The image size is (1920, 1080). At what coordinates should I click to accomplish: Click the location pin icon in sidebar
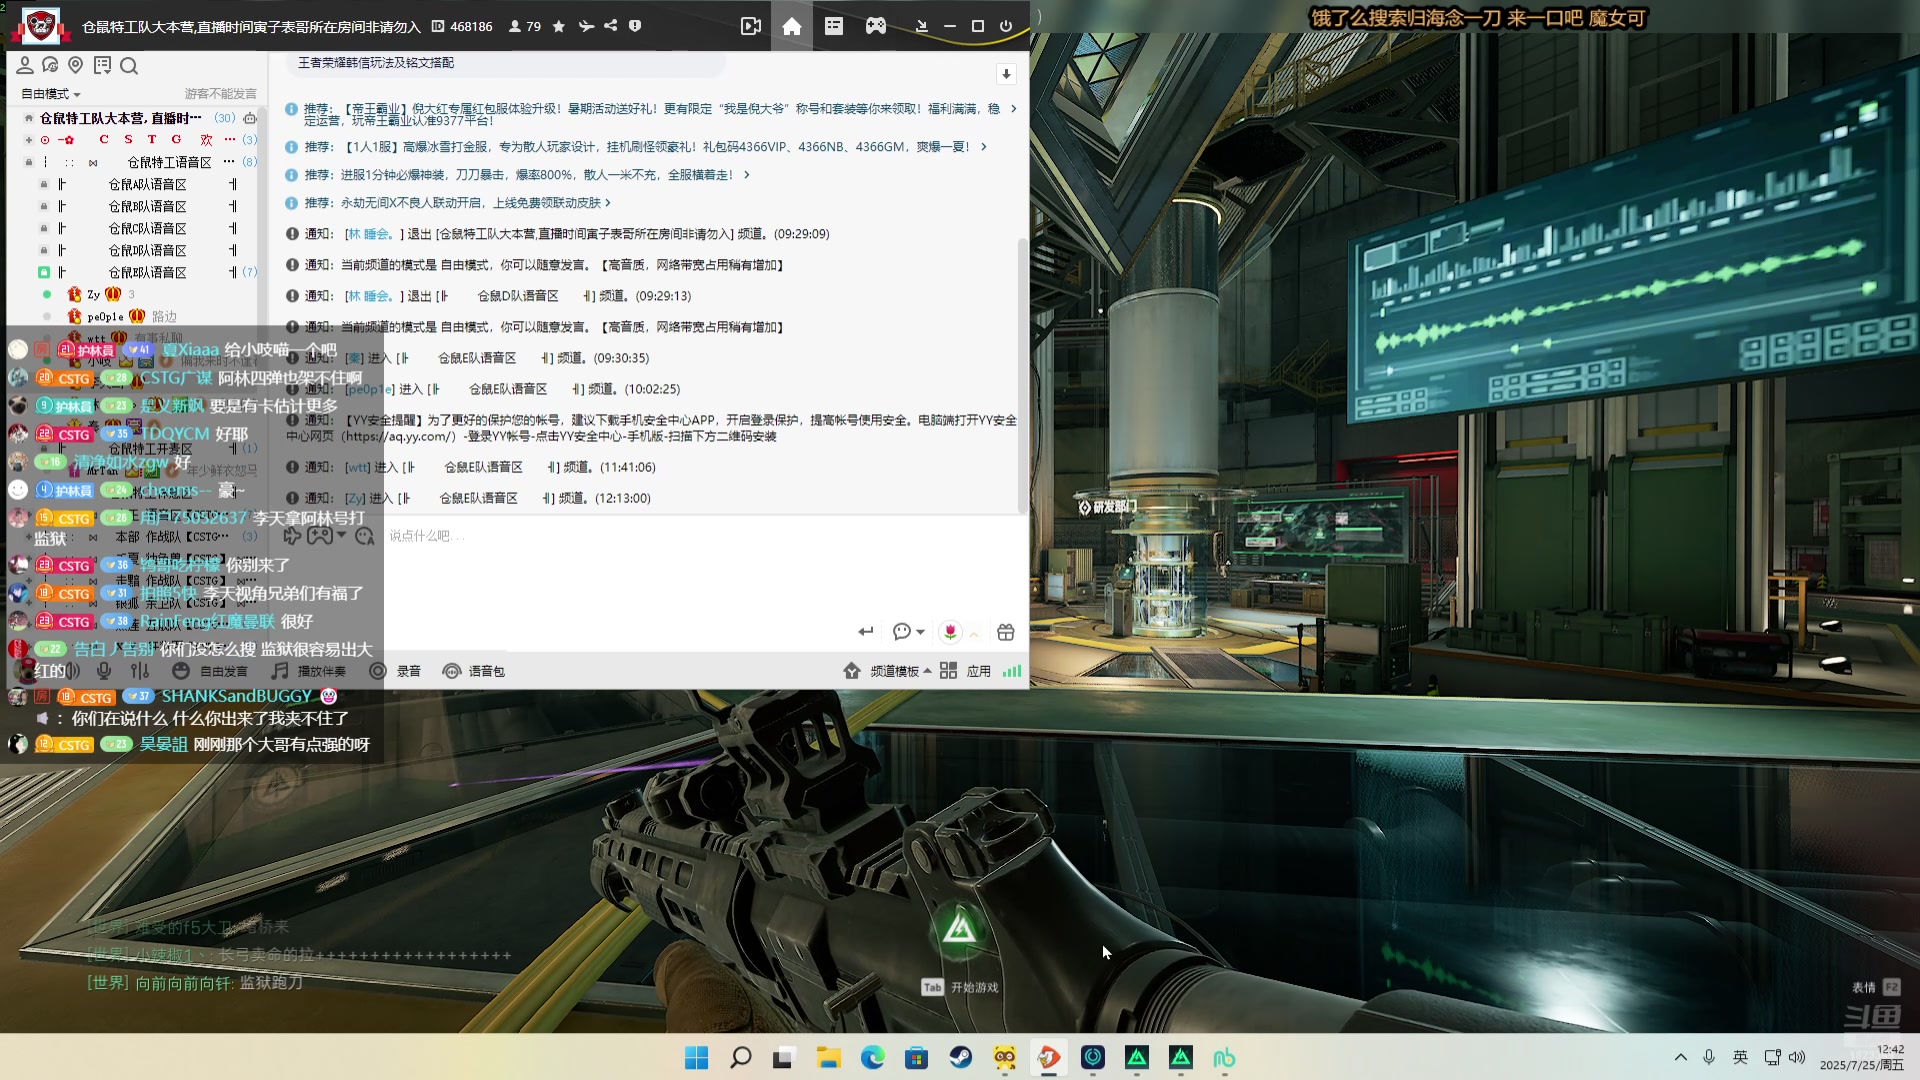coord(75,65)
